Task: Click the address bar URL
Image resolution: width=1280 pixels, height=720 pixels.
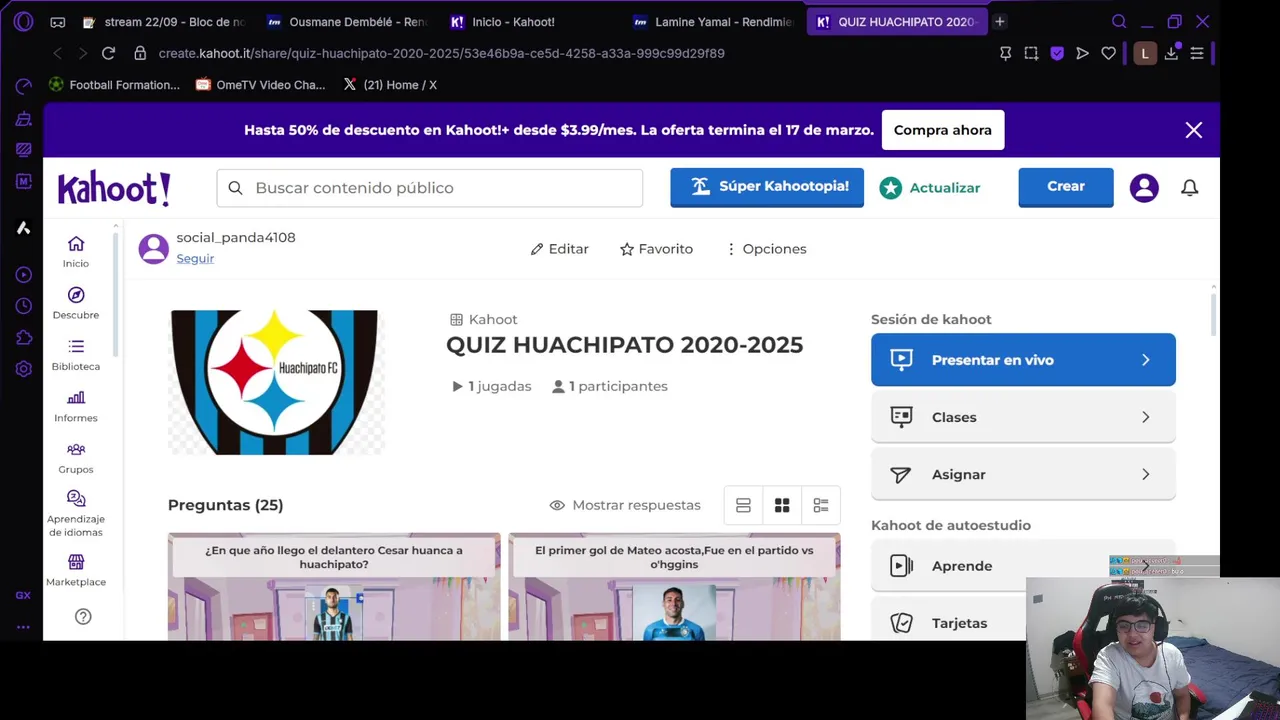Action: pos(441,53)
